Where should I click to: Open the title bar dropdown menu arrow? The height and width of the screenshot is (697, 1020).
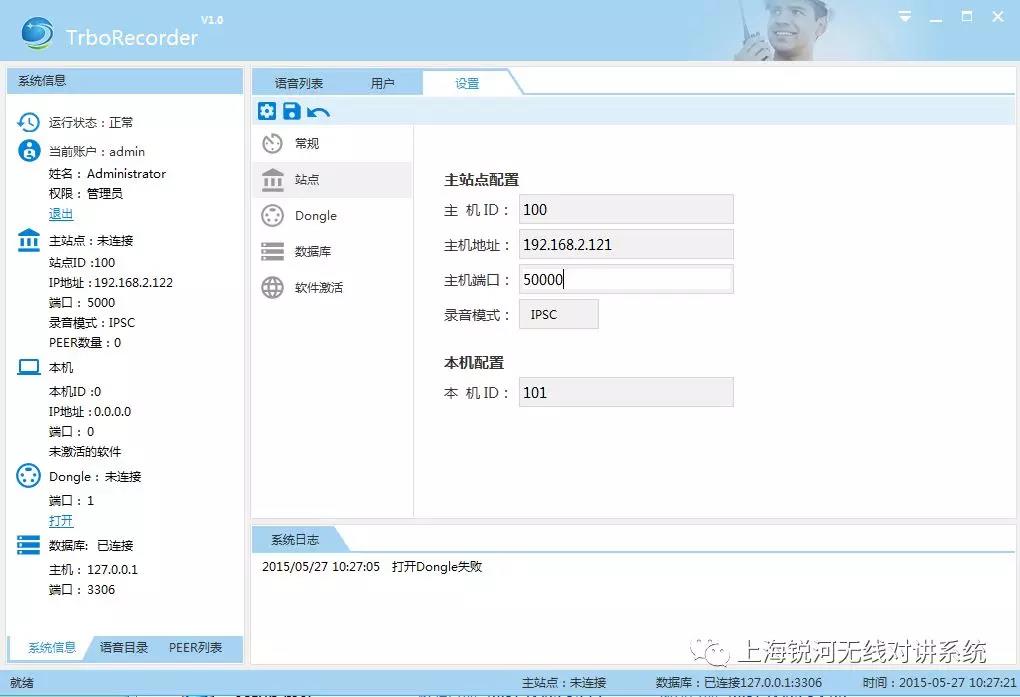905,17
